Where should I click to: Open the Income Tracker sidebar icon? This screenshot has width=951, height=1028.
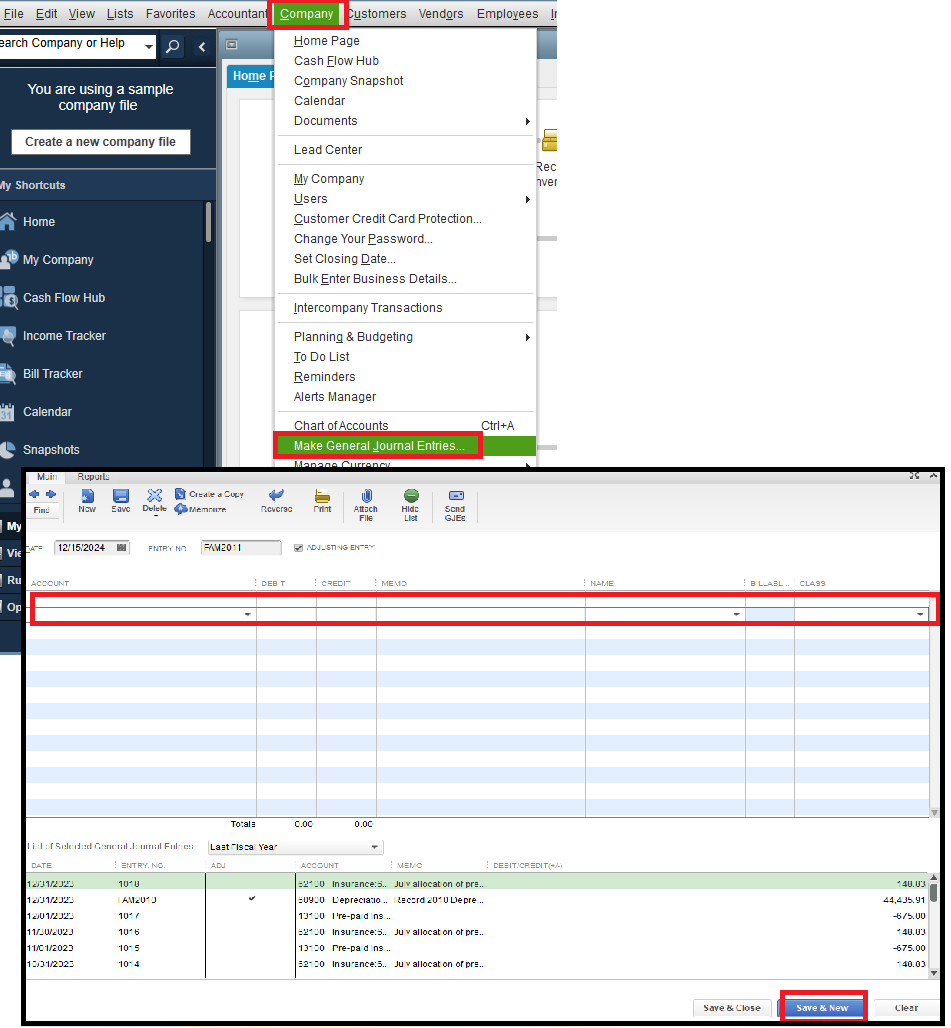(8, 336)
